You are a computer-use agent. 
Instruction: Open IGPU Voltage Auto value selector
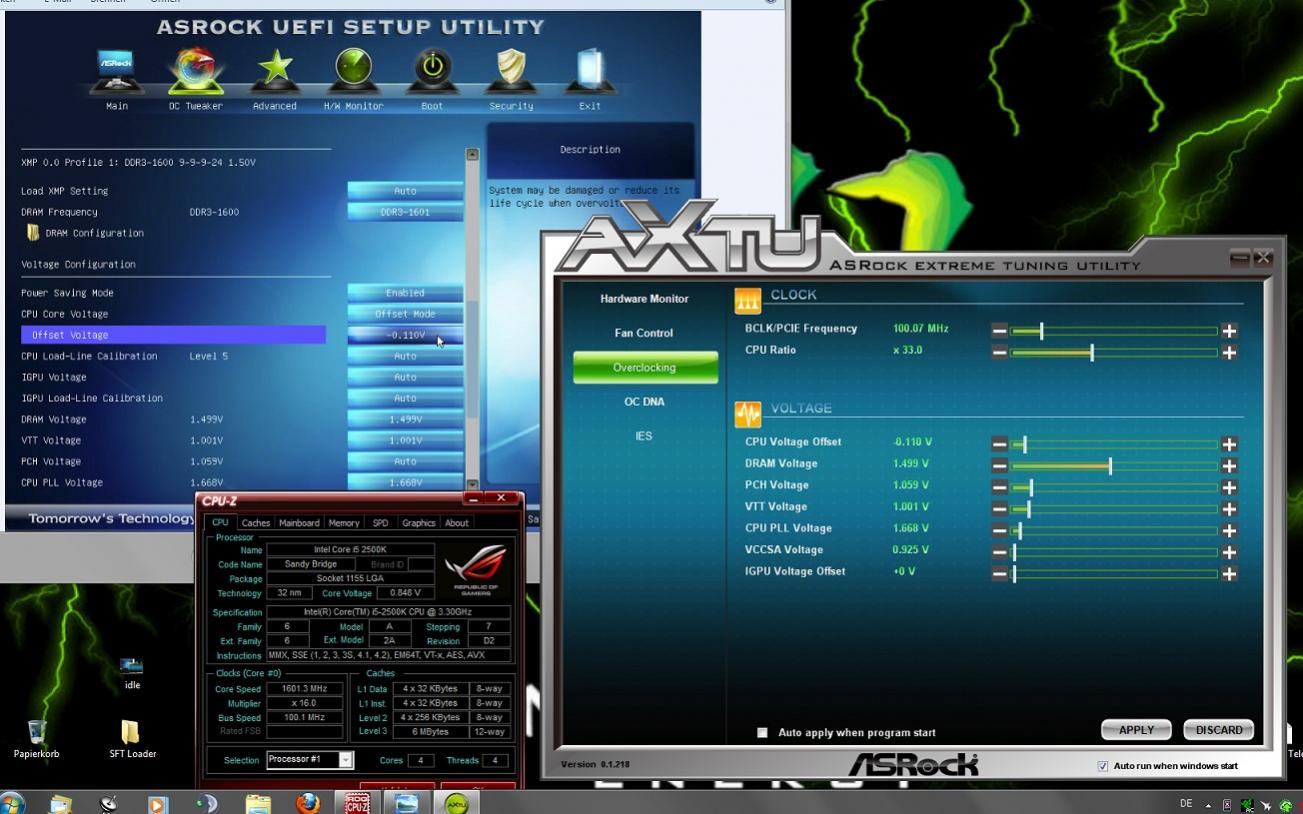click(405, 377)
